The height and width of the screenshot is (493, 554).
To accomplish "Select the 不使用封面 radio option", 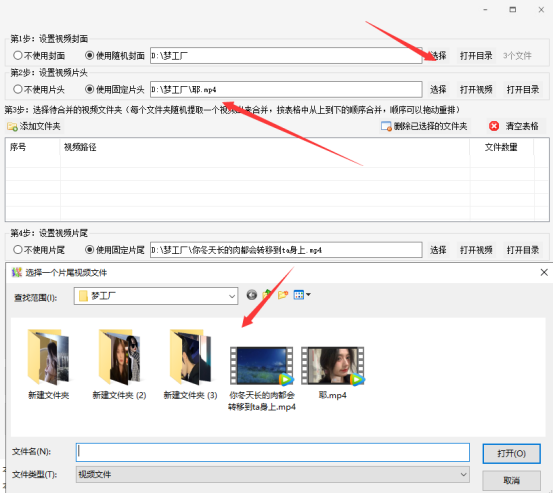I will tap(39, 55).
